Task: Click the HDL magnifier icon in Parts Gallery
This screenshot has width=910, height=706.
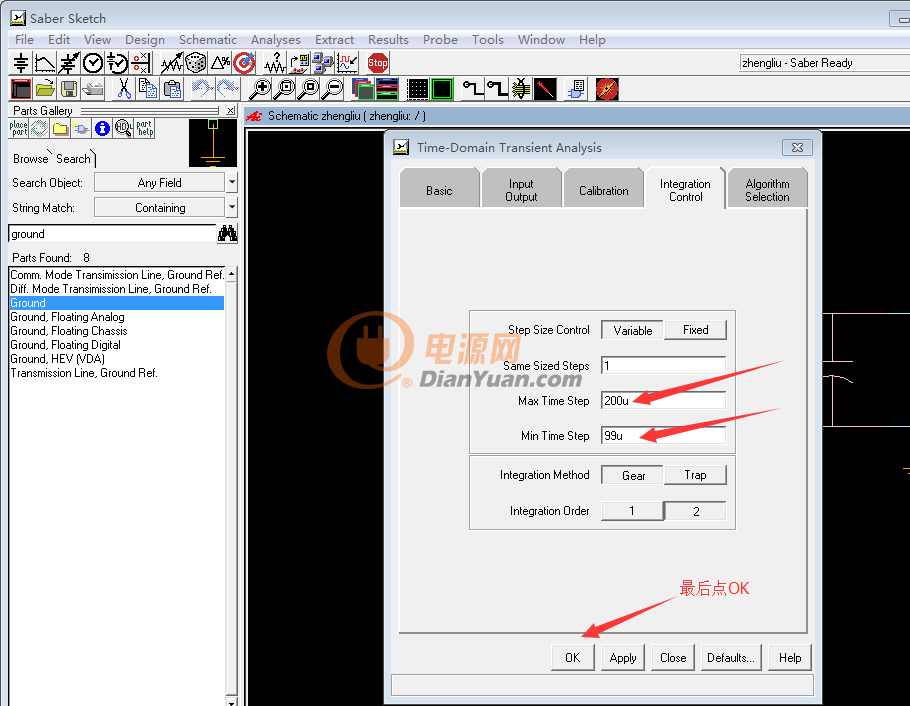Action: click(x=124, y=128)
